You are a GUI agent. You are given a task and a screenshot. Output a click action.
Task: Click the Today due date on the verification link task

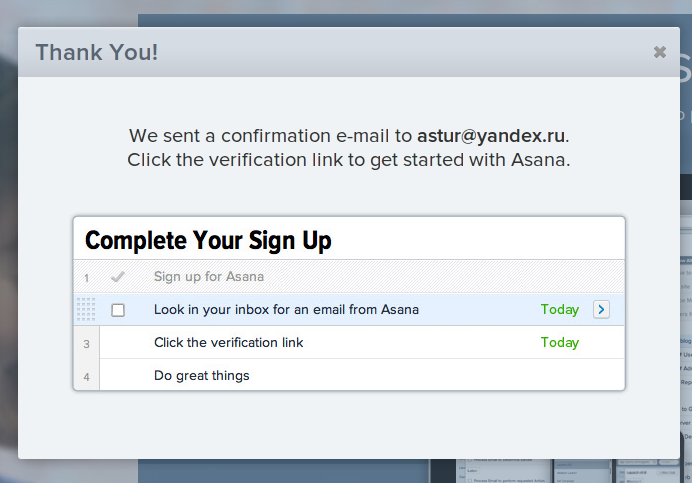(560, 343)
